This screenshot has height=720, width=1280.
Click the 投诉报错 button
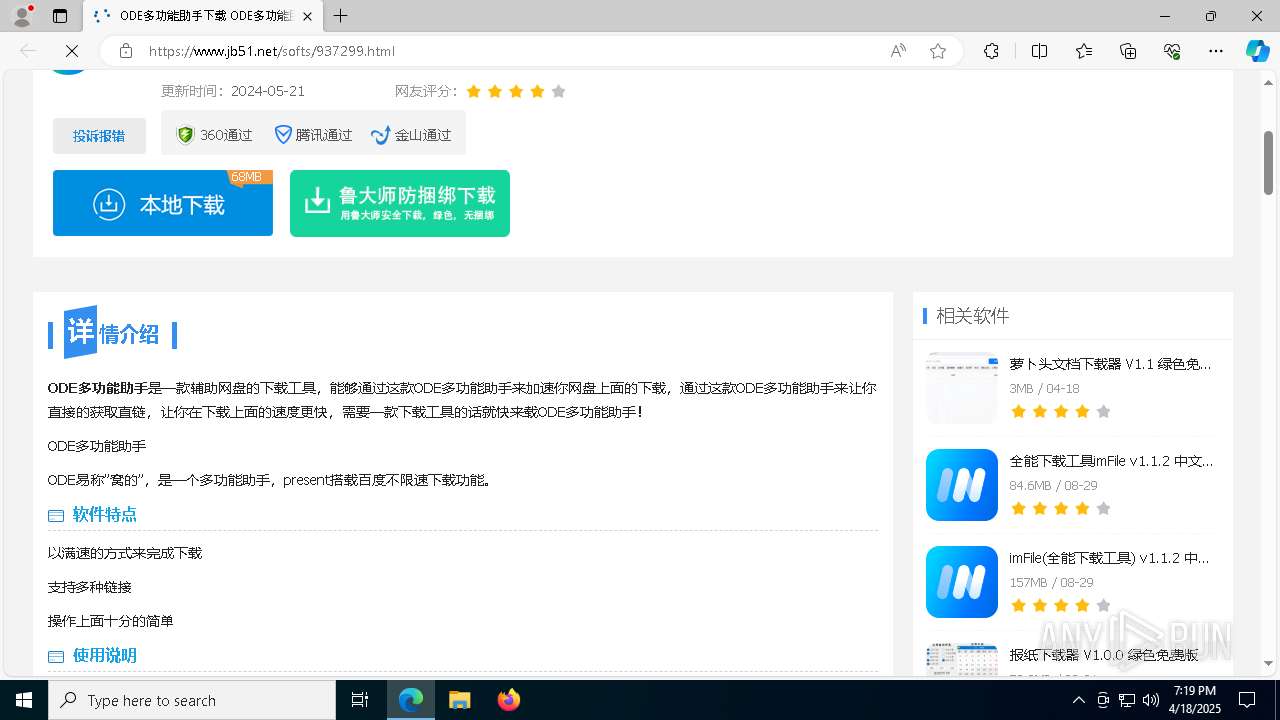(99, 136)
